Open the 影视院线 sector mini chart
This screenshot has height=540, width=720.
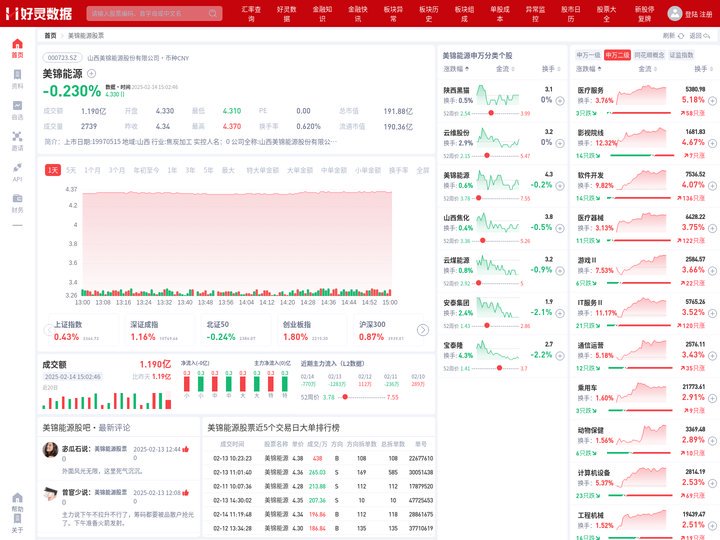click(x=642, y=138)
